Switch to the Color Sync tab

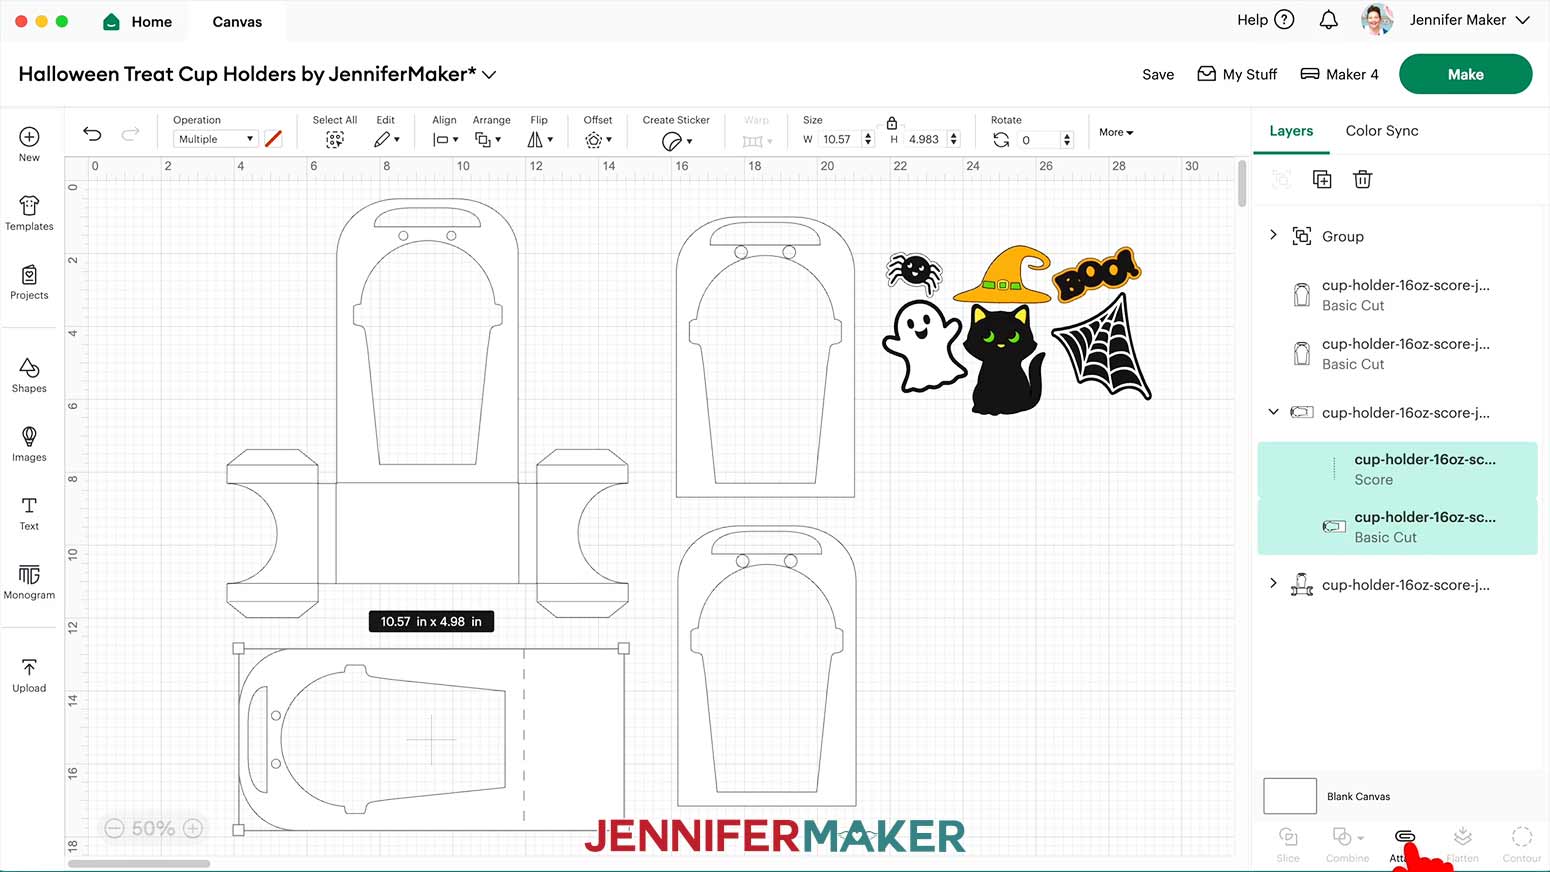pos(1382,131)
